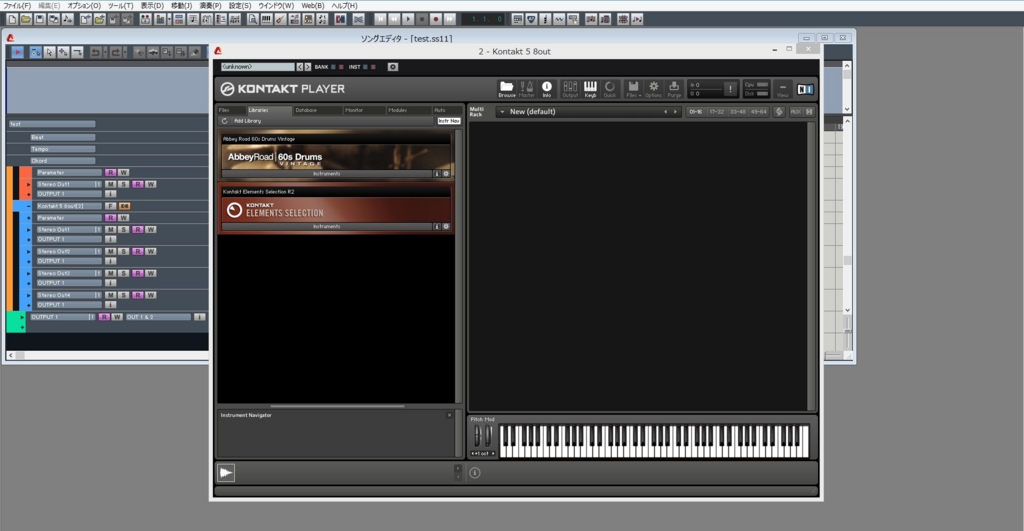
Task: Select the arrow pointer tool in Song Editor
Action: tap(49, 52)
